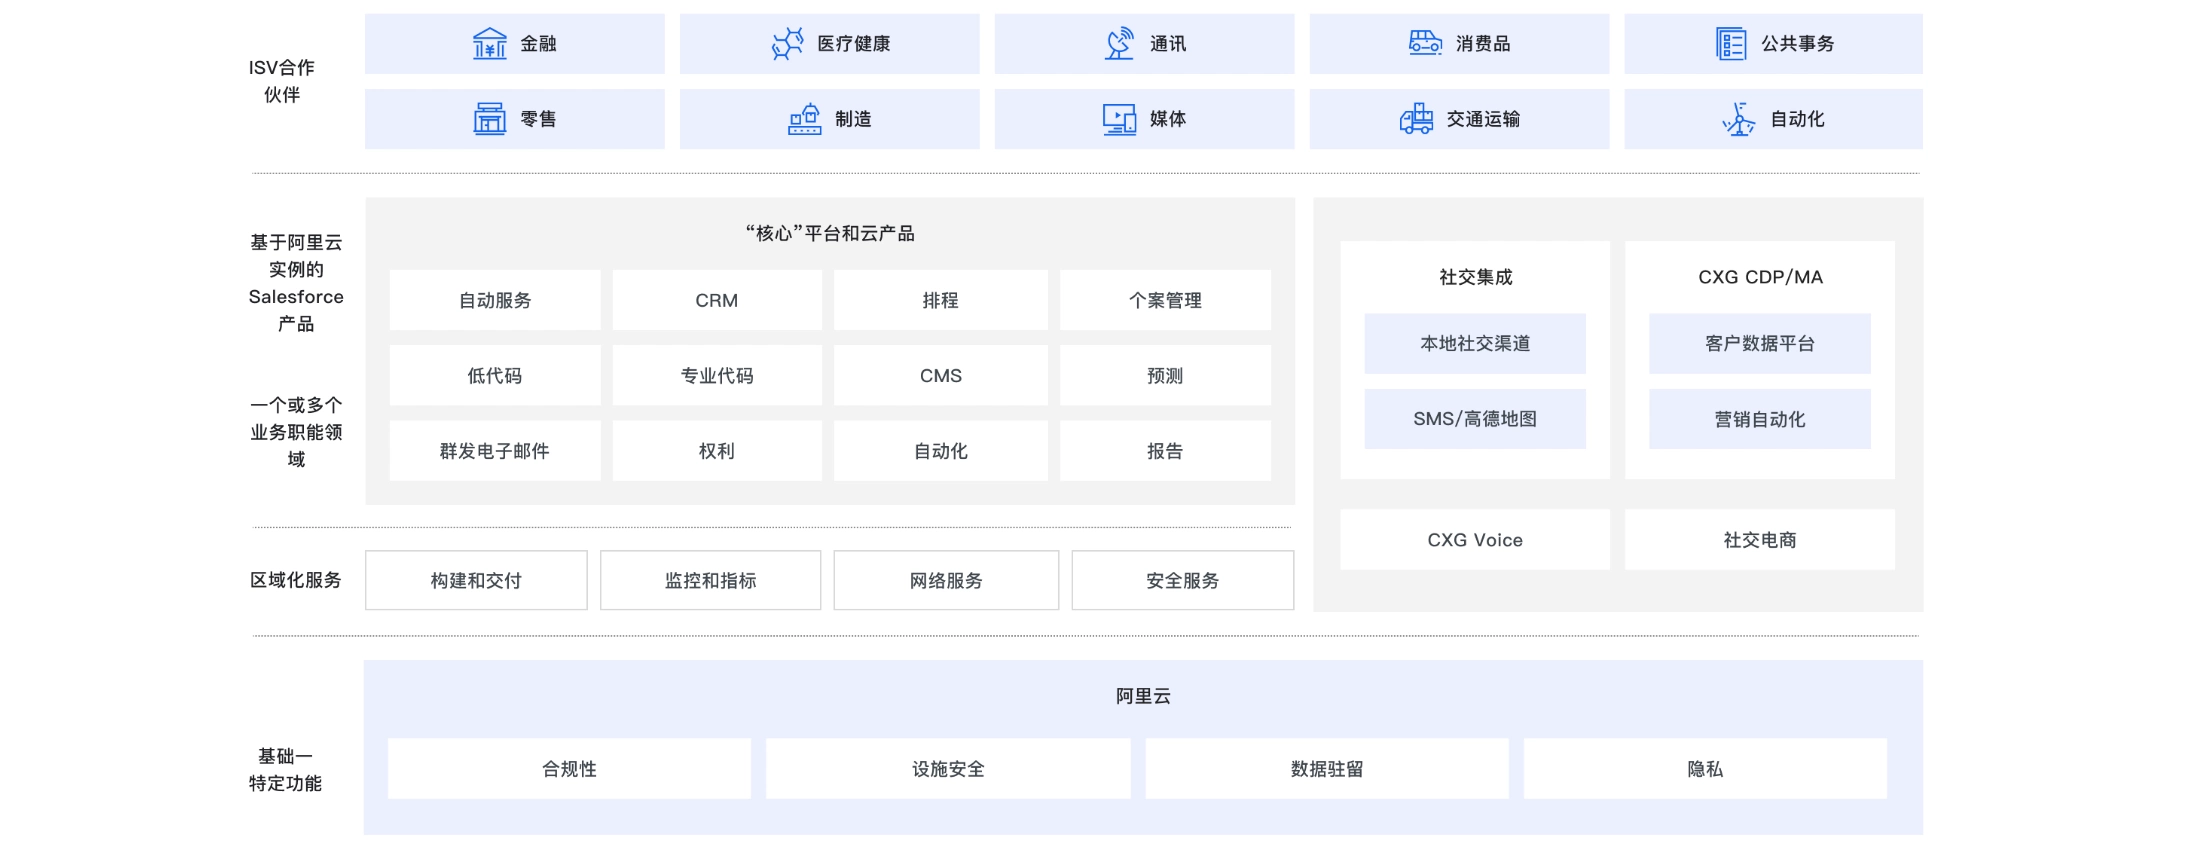Screen dimensions: 2200x850
Task: Click the 一个或多个业务职能领域 label
Action: (x=296, y=432)
